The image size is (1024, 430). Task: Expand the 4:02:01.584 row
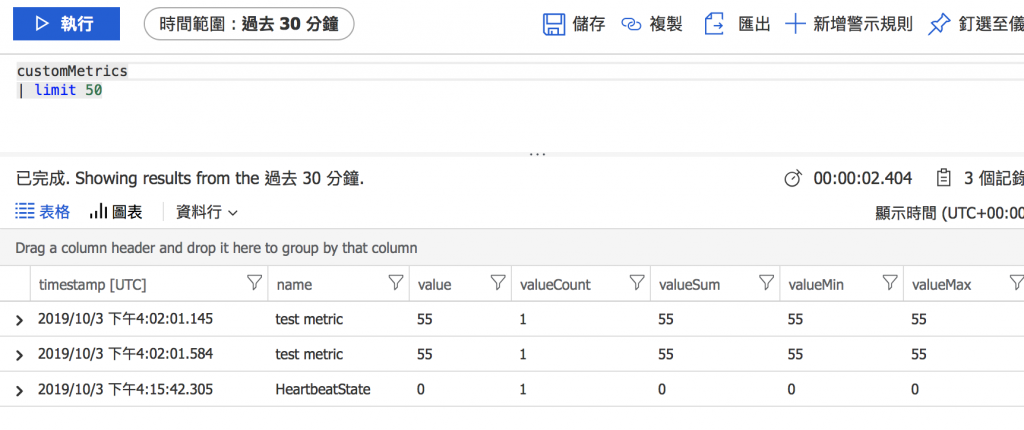pos(19,356)
